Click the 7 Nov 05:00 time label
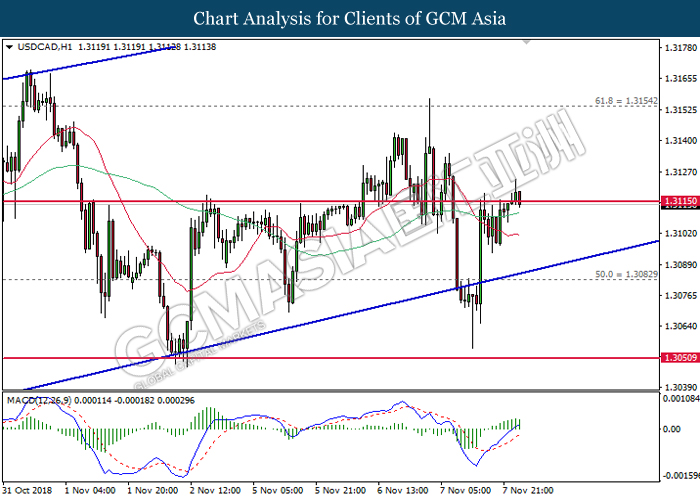Viewport: 700px width, 500px height. coord(465,490)
